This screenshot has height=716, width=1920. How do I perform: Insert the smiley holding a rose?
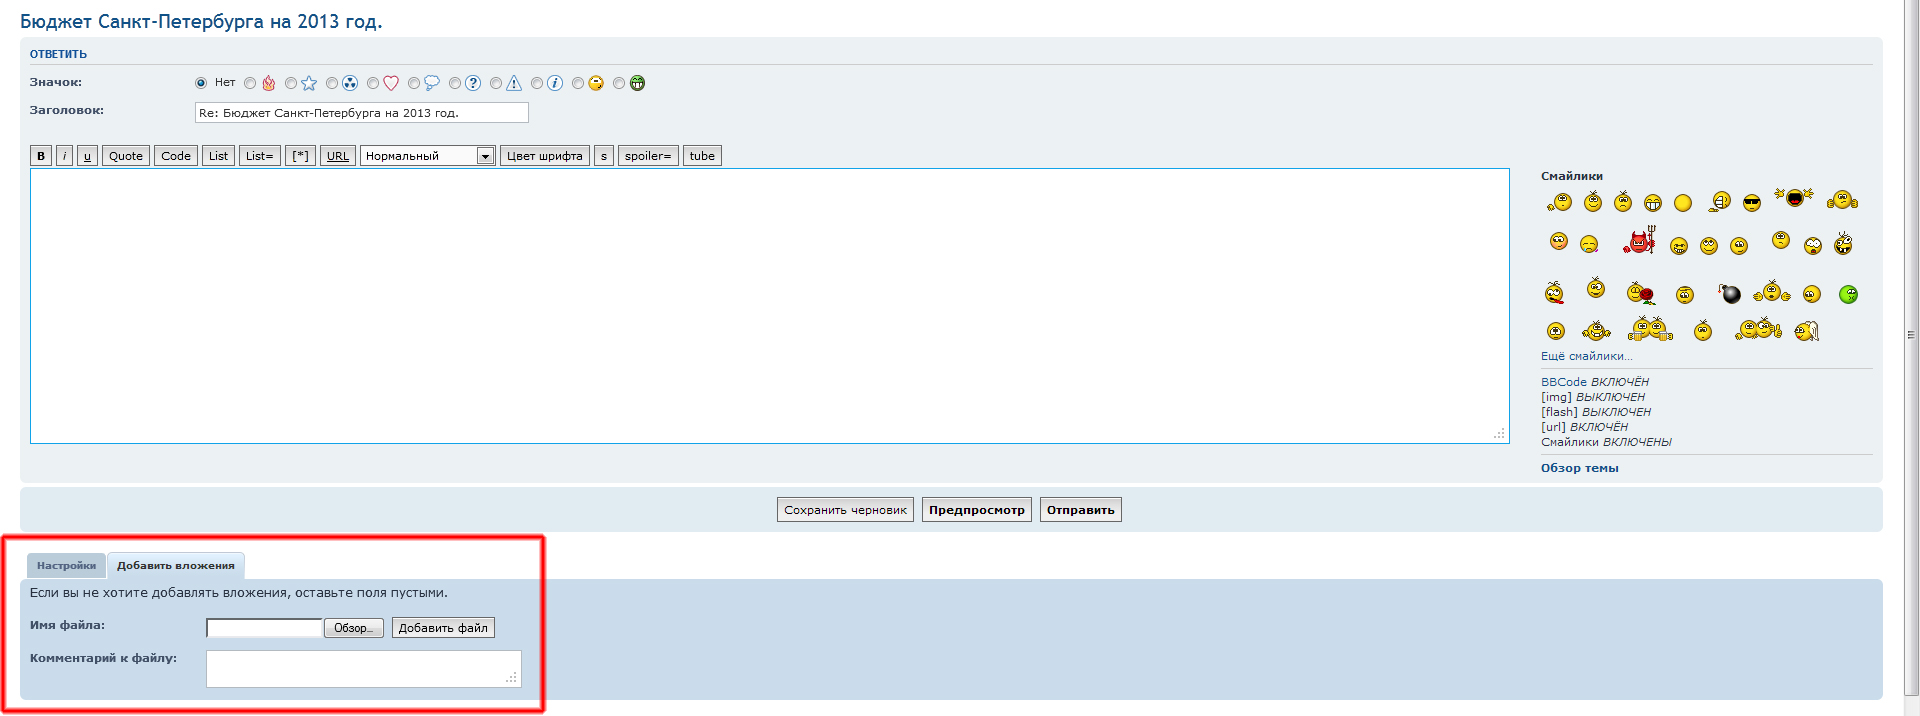[1640, 293]
